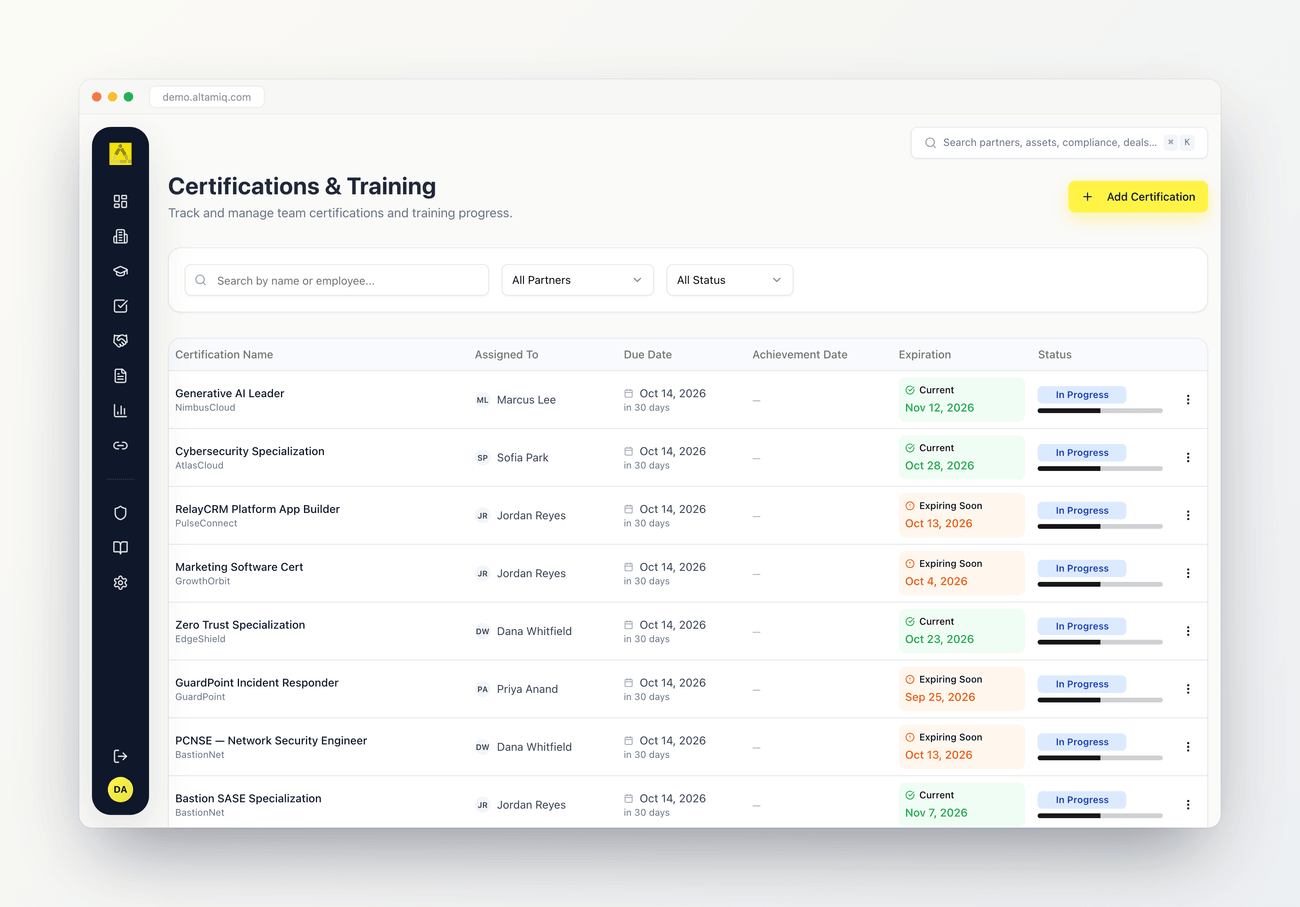
Task: Select the graduation cap sidebar icon
Action: (120, 272)
